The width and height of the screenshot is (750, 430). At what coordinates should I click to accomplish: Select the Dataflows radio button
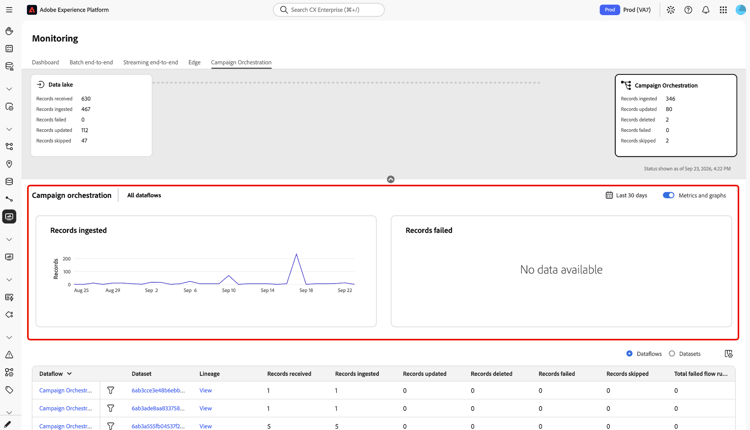point(629,353)
